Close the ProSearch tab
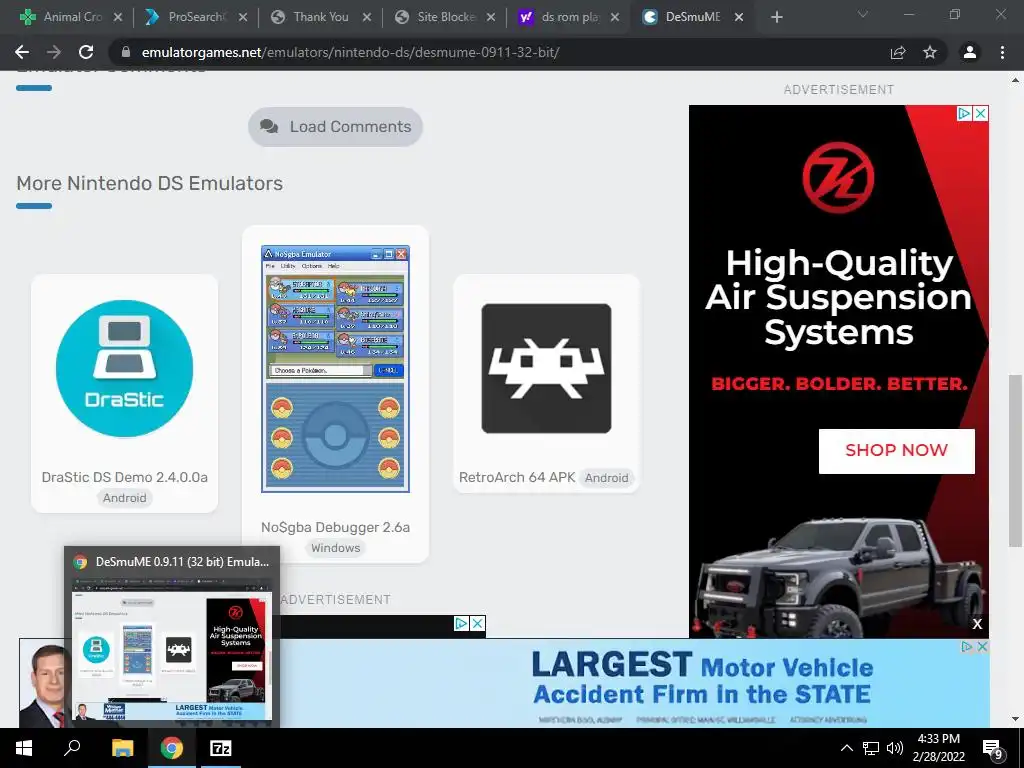 point(242,17)
